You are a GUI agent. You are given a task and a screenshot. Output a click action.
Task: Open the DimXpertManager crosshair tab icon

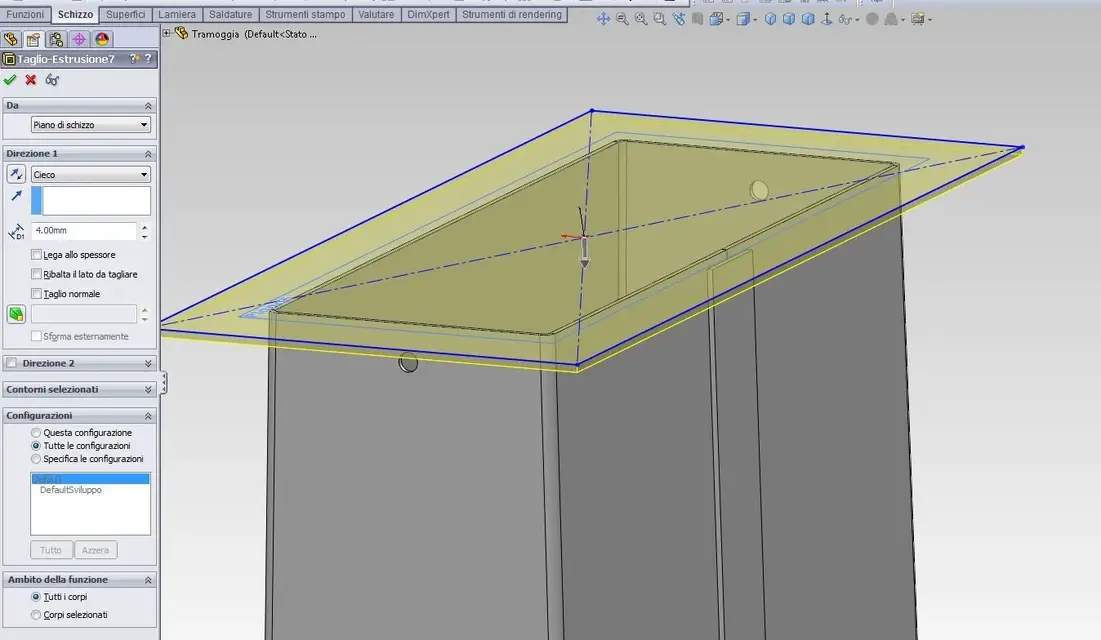click(79, 39)
